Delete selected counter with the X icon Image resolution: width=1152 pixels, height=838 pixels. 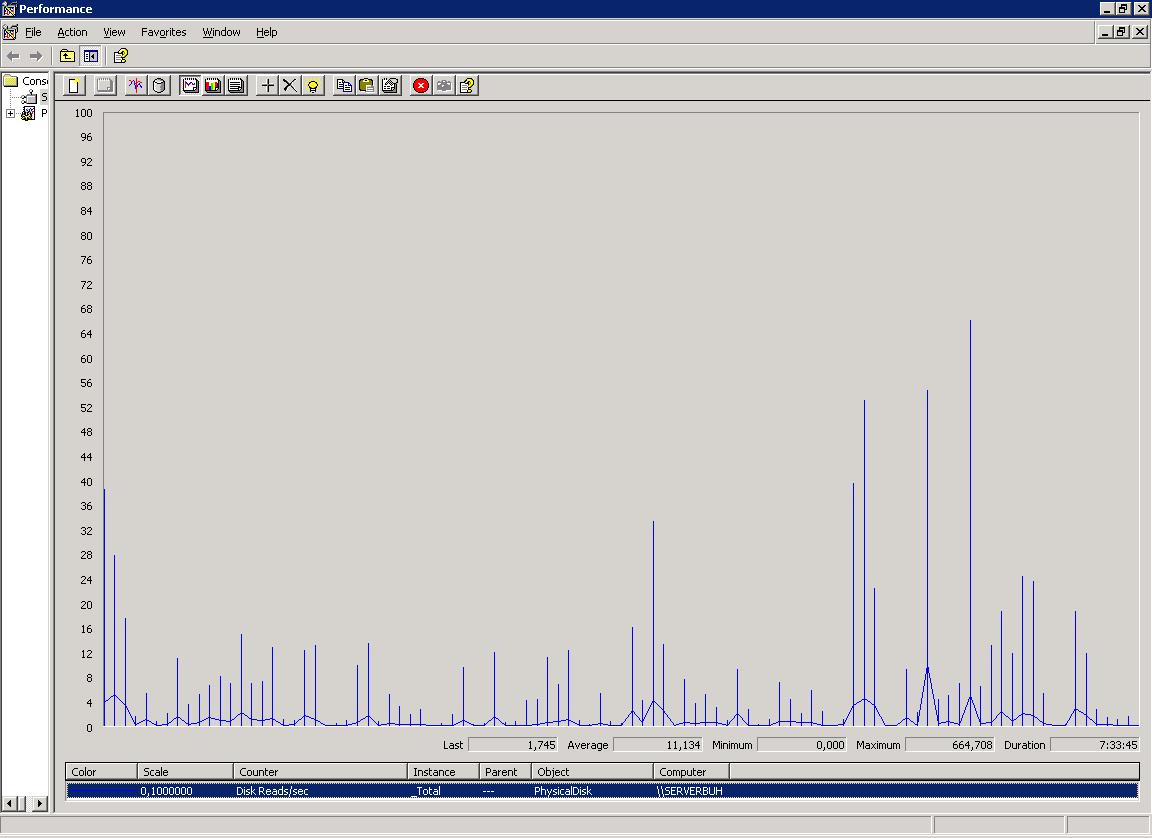click(290, 86)
